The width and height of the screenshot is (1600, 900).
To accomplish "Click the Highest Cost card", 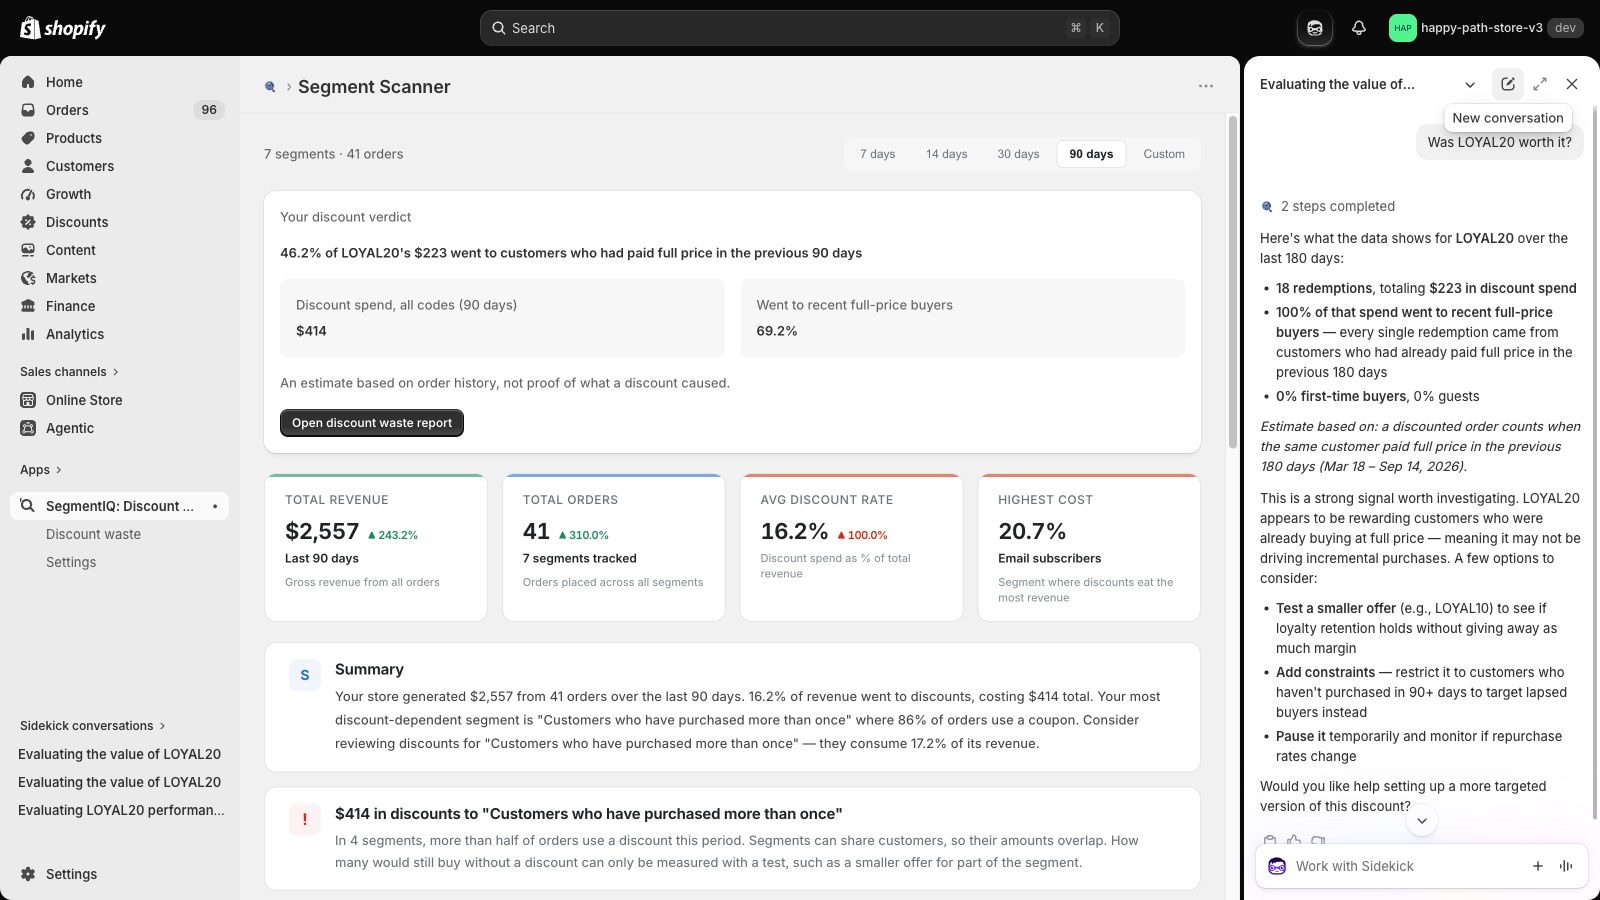I will pyautogui.click(x=1089, y=547).
